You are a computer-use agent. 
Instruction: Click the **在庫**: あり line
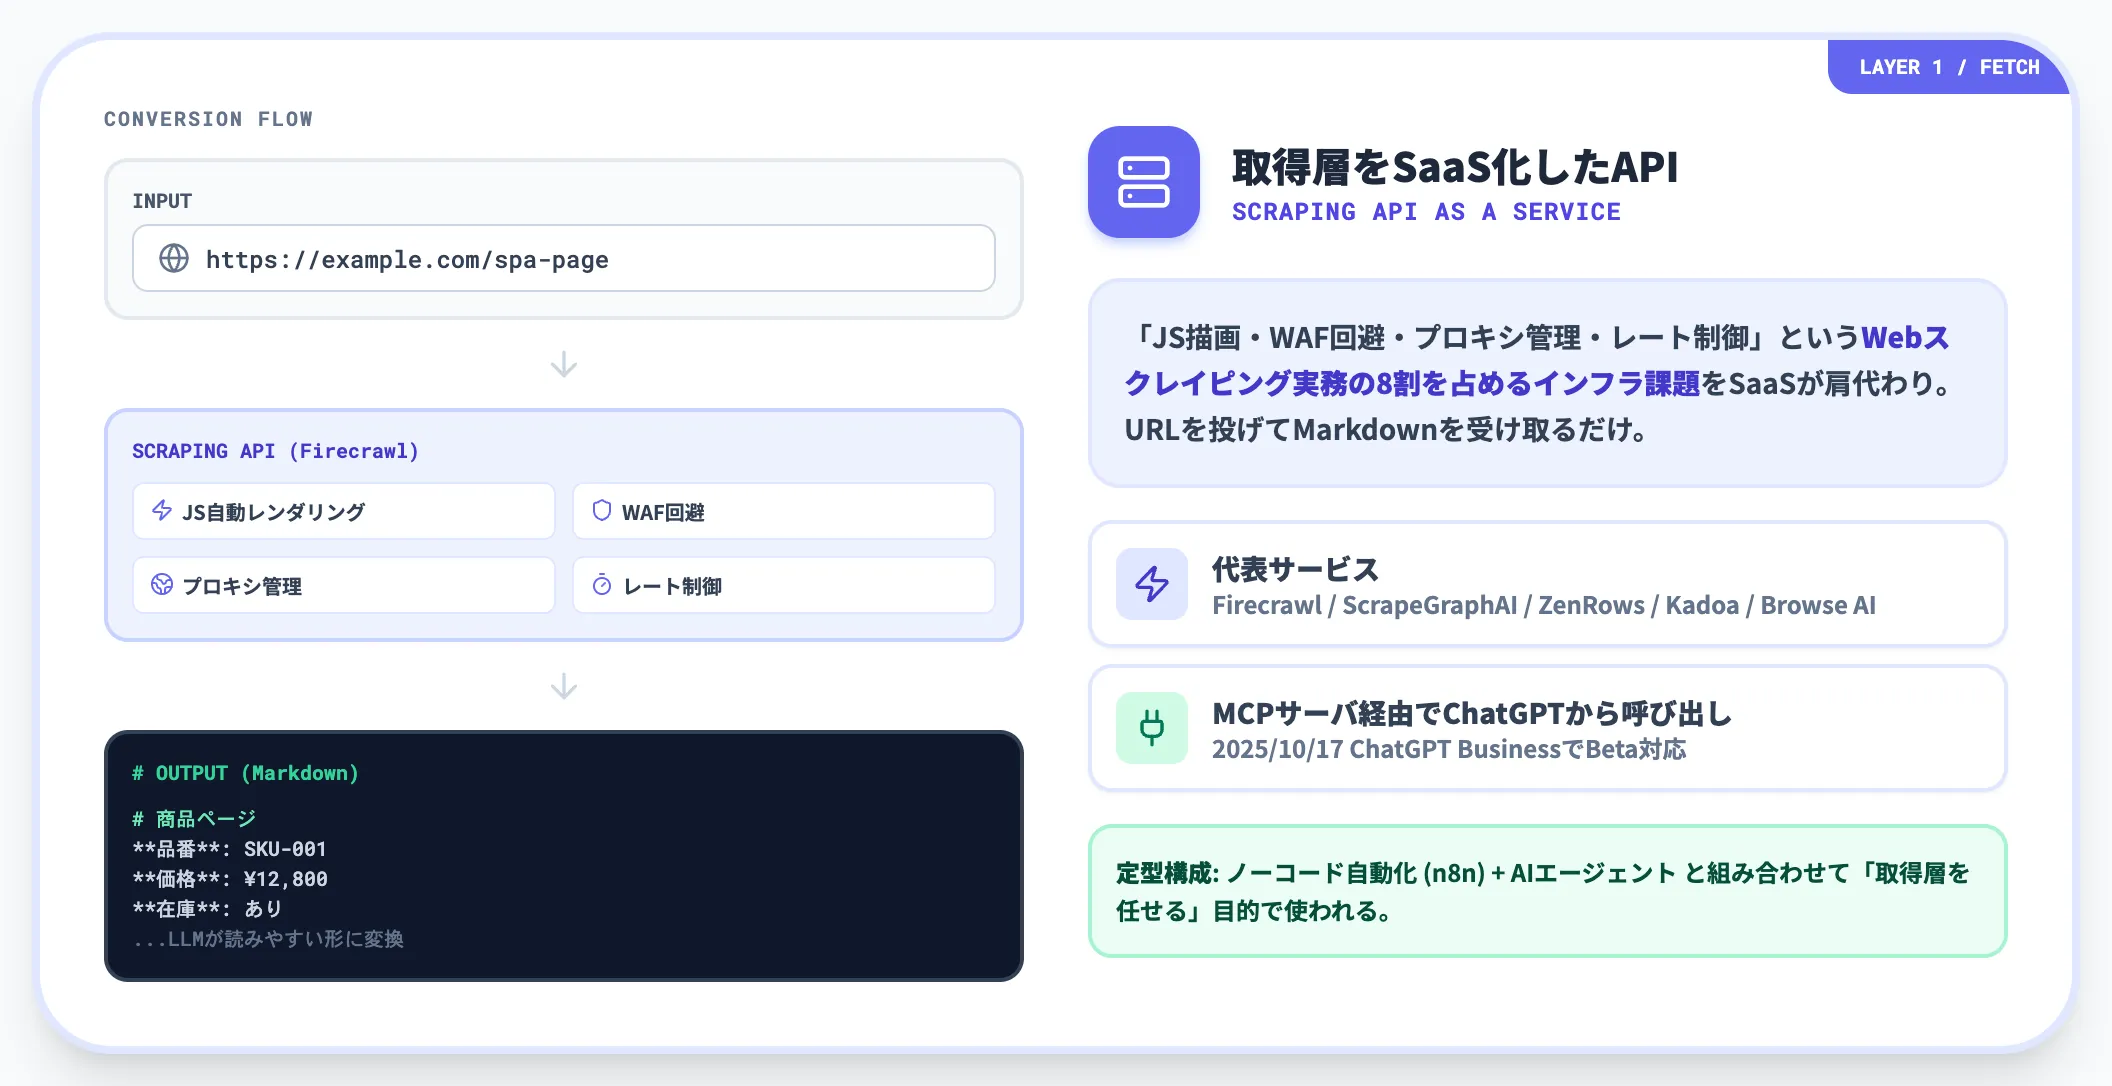pos(207,909)
